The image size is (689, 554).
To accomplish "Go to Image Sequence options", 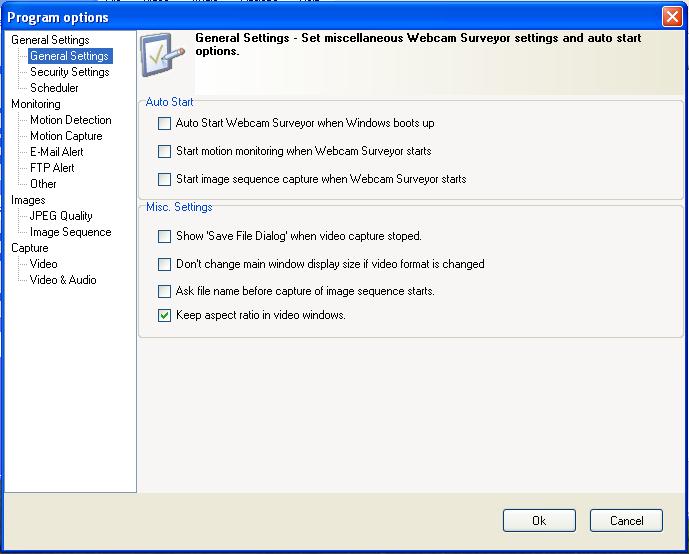I will tap(70, 232).
